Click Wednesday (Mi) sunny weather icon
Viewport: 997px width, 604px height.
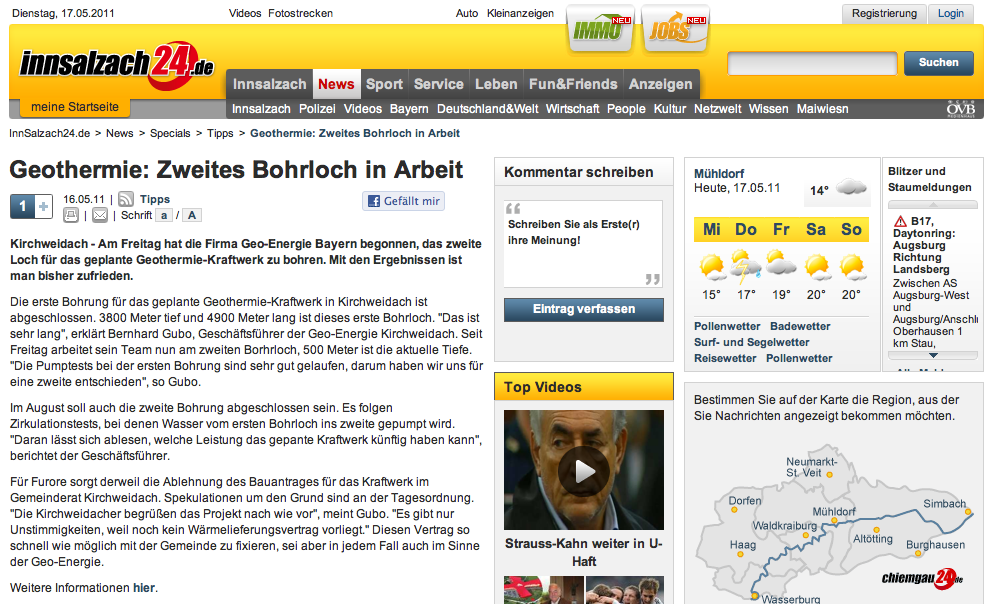click(x=712, y=266)
